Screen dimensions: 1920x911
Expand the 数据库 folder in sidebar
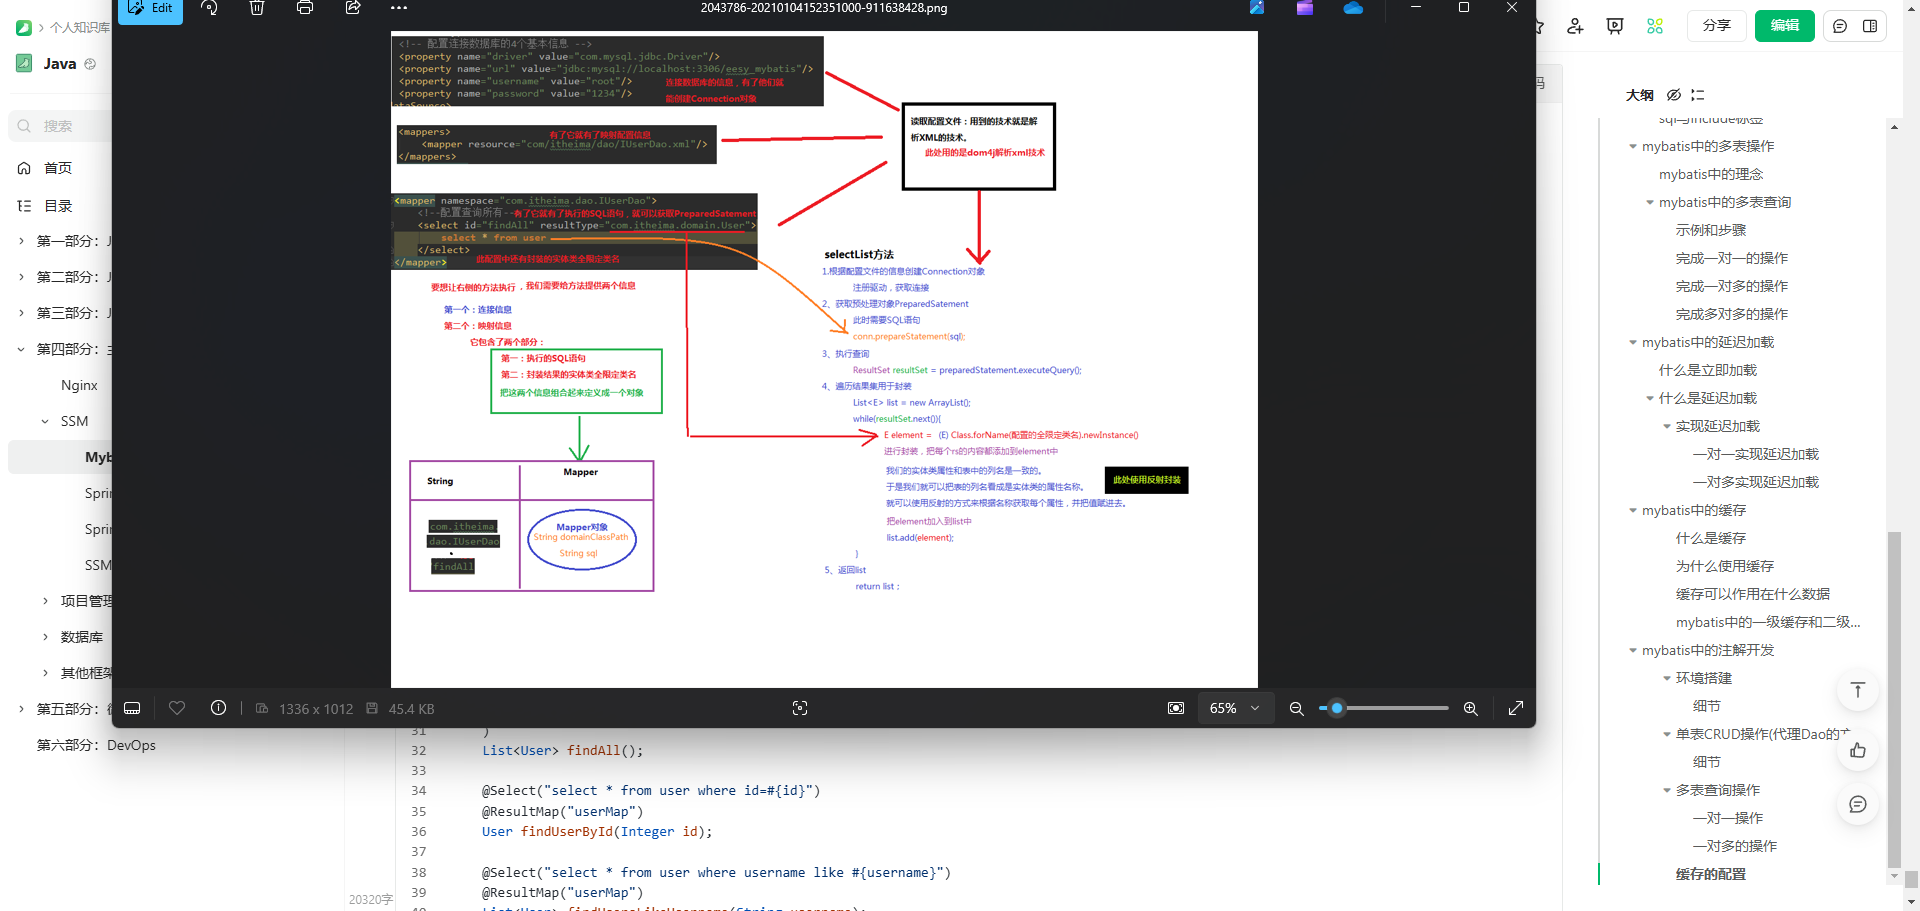pyautogui.click(x=45, y=637)
